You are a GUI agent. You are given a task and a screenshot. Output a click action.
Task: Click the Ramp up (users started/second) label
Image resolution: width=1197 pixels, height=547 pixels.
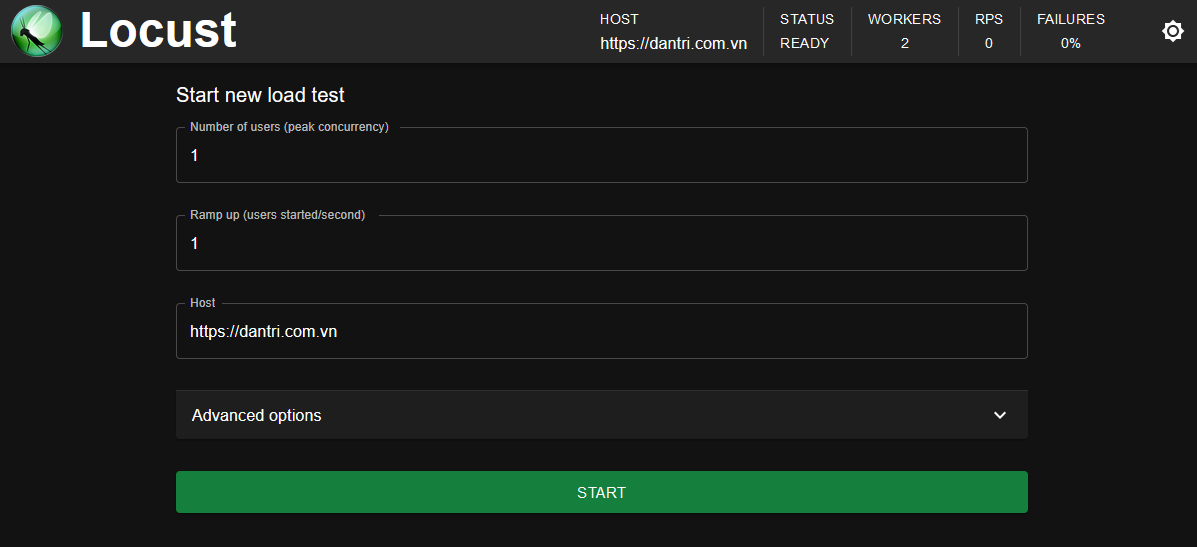(278, 215)
